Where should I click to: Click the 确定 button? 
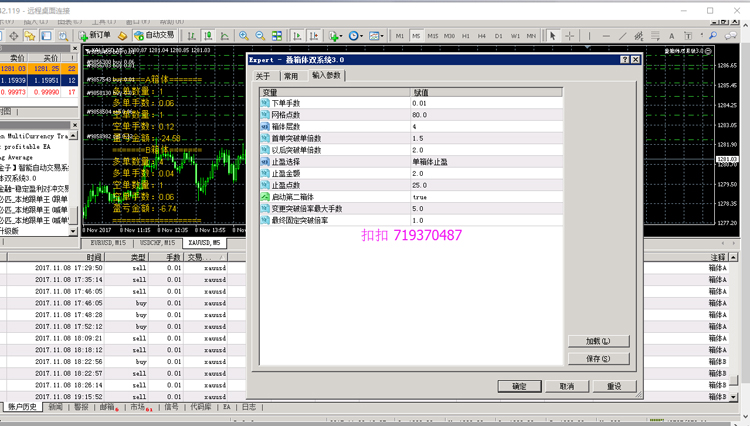click(x=519, y=386)
